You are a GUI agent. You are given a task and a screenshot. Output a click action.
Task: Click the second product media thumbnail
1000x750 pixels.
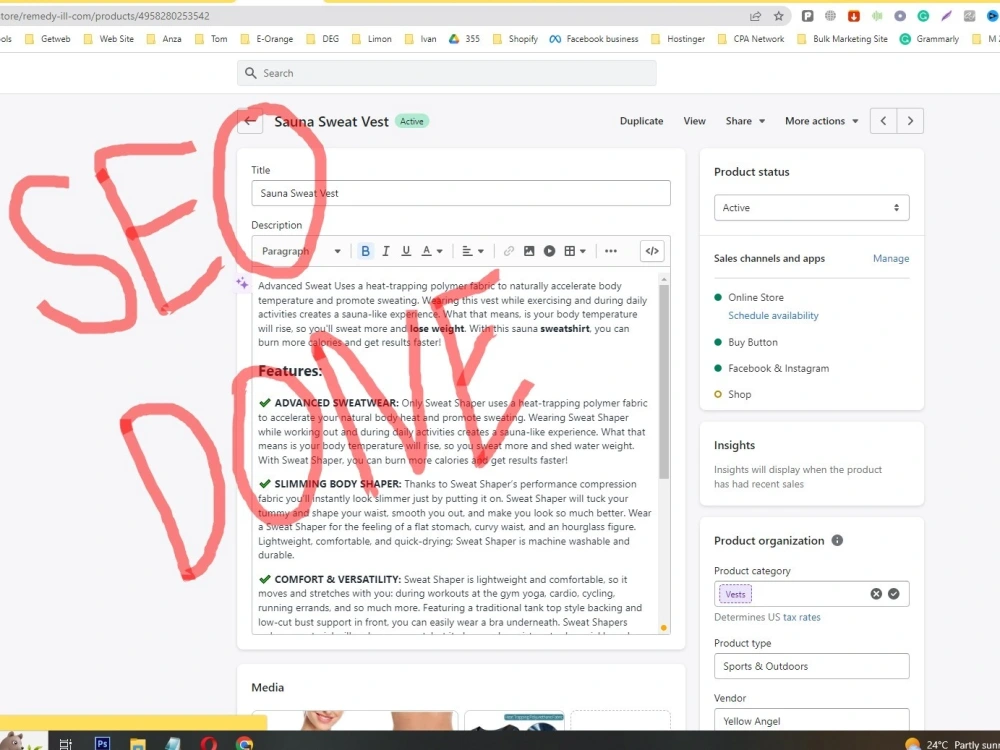tap(514, 721)
